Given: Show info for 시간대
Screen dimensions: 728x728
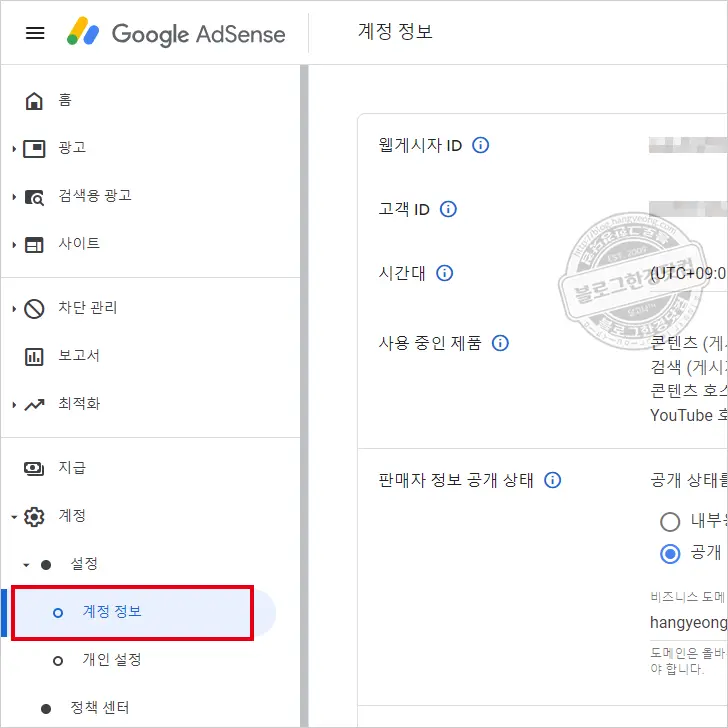Looking at the screenshot, I should 444,273.
